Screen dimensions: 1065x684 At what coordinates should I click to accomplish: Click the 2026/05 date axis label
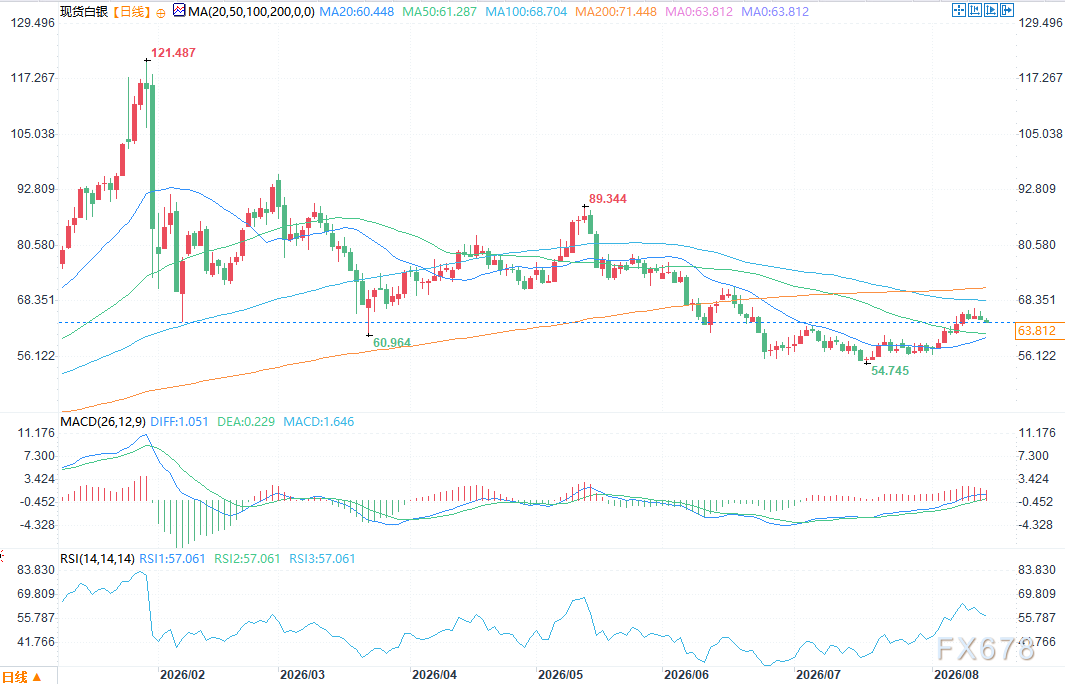point(560,675)
